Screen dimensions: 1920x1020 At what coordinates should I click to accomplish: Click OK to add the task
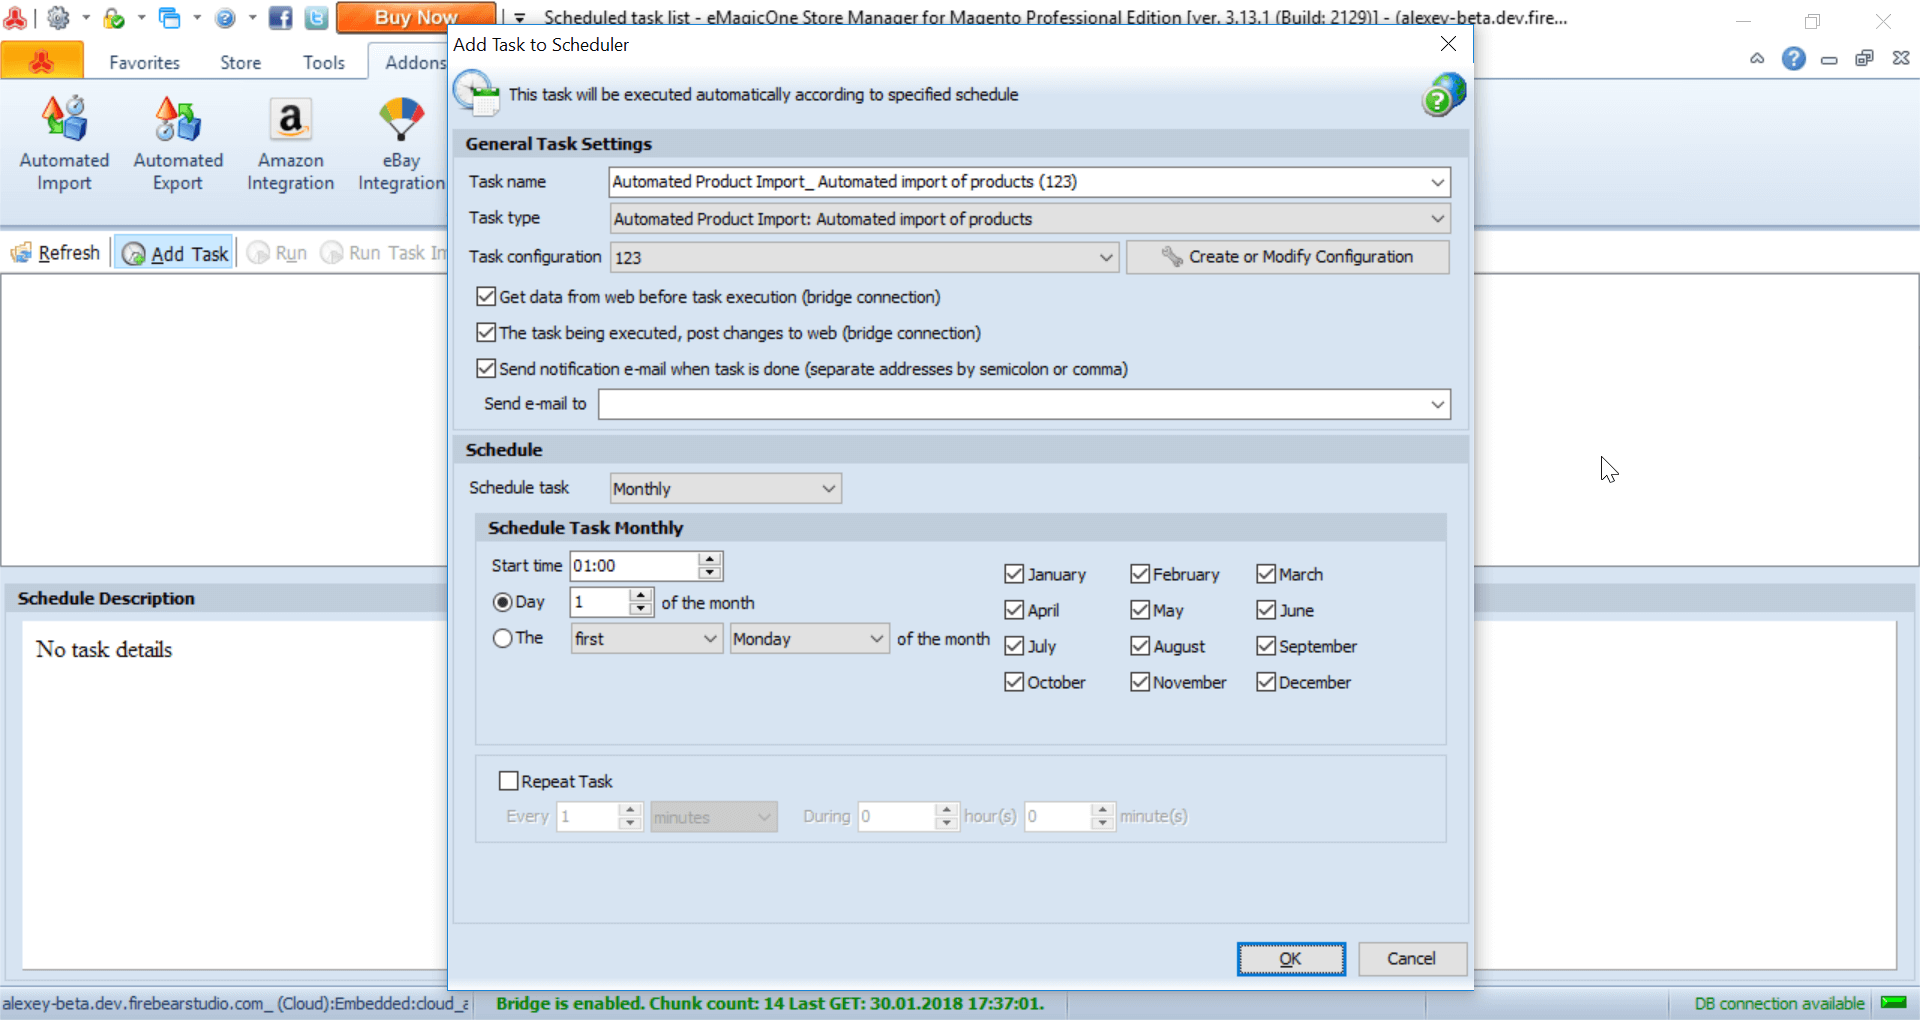[1291, 958]
